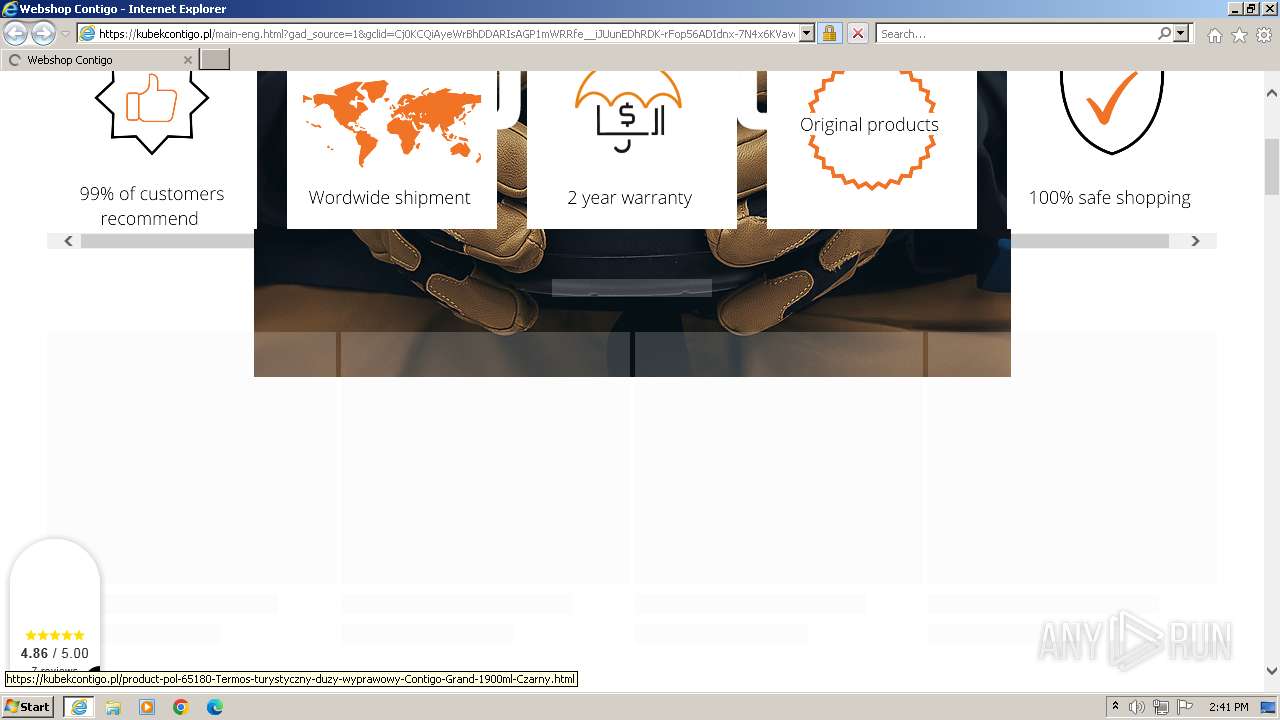Click '99% of customers recommend' text
The height and width of the screenshot is (720, 1280).
tap(151, 206)
